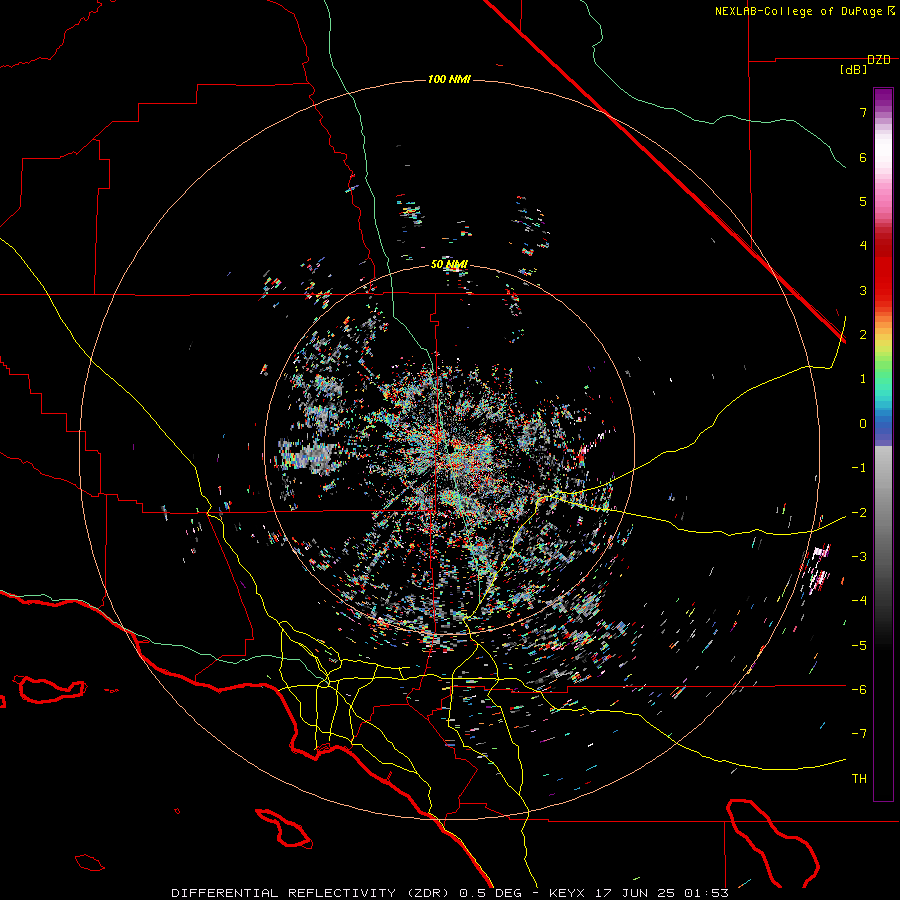Screen dimensions: 900x900
Task: Click the 0 tick label on color scale
Action: click(x=863, y=424)
